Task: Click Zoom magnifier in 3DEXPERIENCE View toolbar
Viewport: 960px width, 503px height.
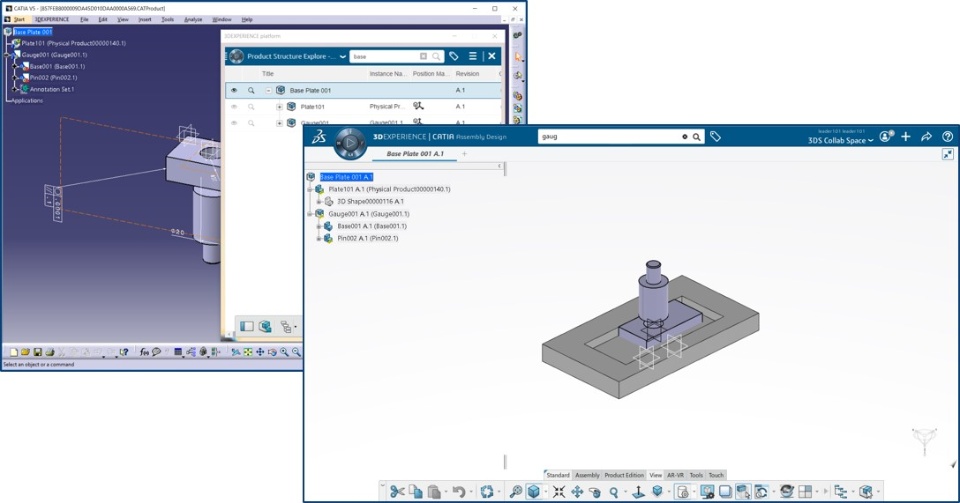Action: point(614,492)
